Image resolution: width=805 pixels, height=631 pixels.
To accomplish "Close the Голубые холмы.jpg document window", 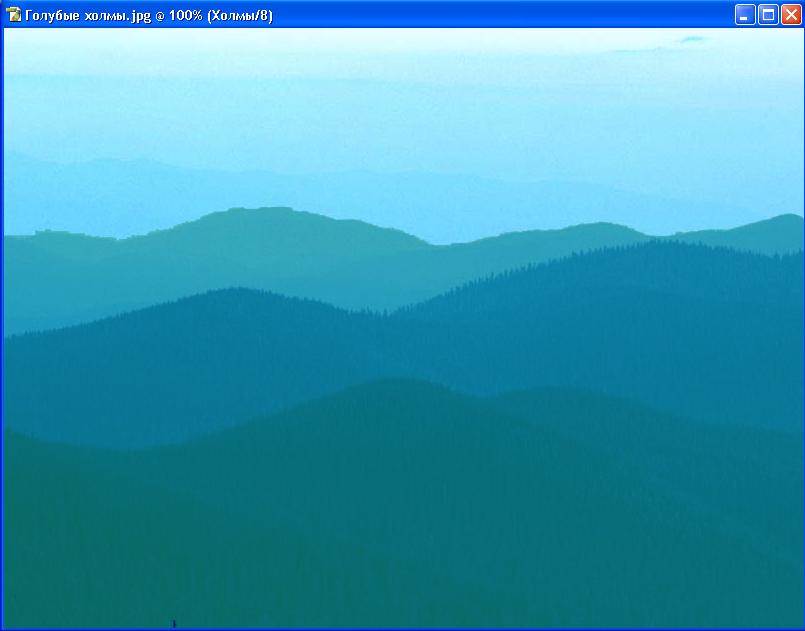I will (x=791, y=15).
